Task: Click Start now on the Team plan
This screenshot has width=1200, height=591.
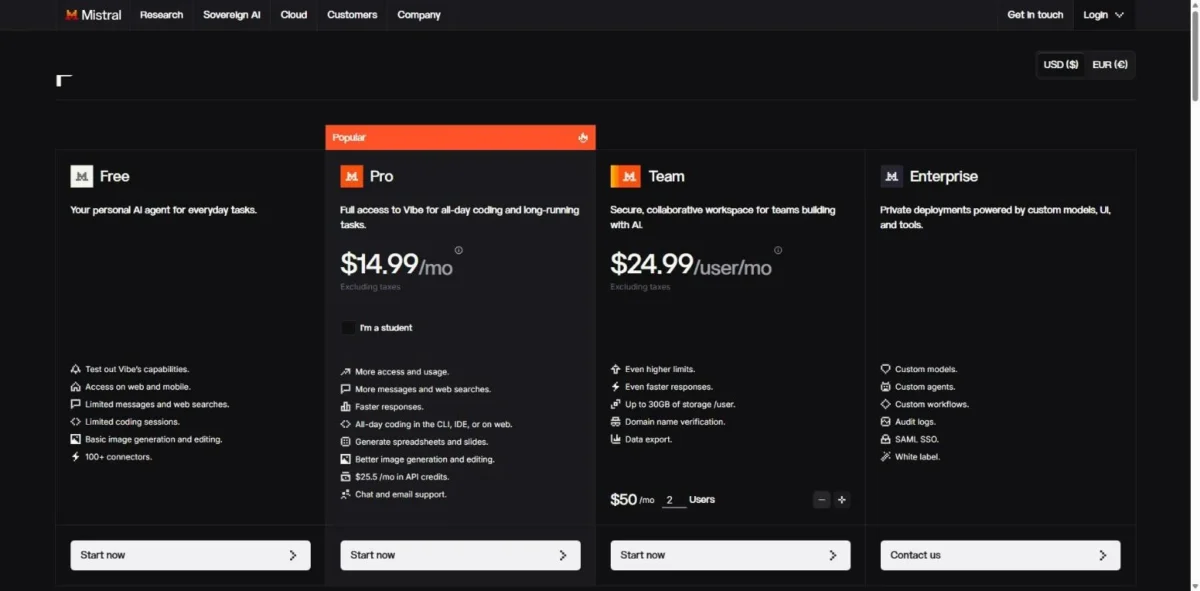Action: click(x=730, y=555)
